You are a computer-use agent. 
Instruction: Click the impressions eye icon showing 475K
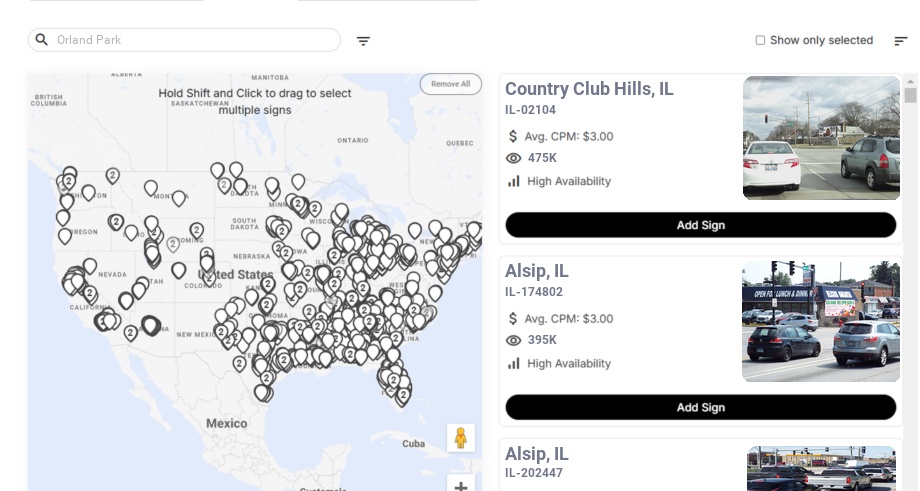coord(513,158)
